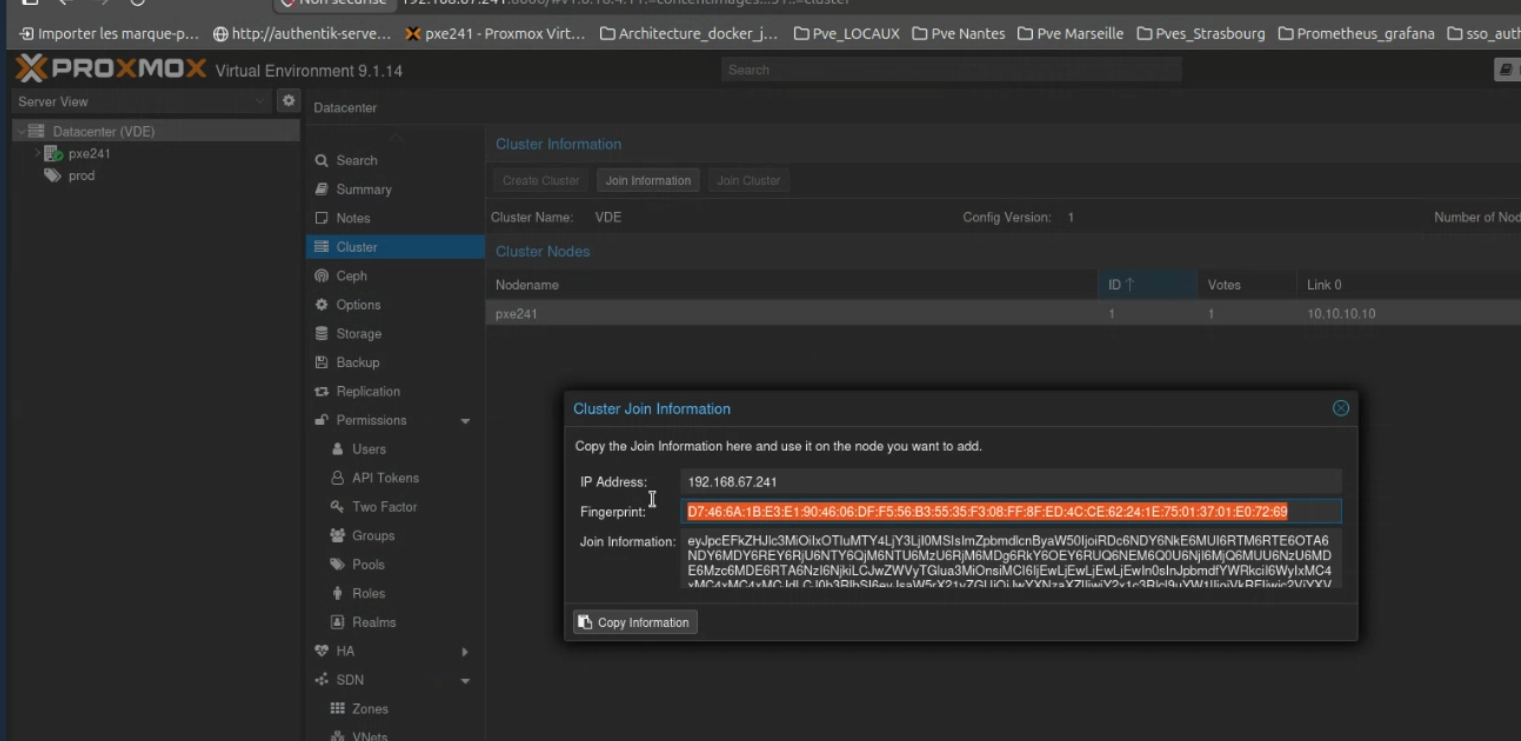Viewport: 1521px width, 741px height.
Task: Click the pxe241 row in Cluster Nodes
Action: click(1003, 314)
